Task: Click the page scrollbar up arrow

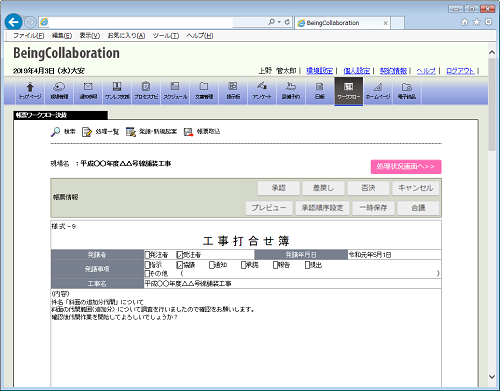Action: pyautogui.click(x=492, y=52)
